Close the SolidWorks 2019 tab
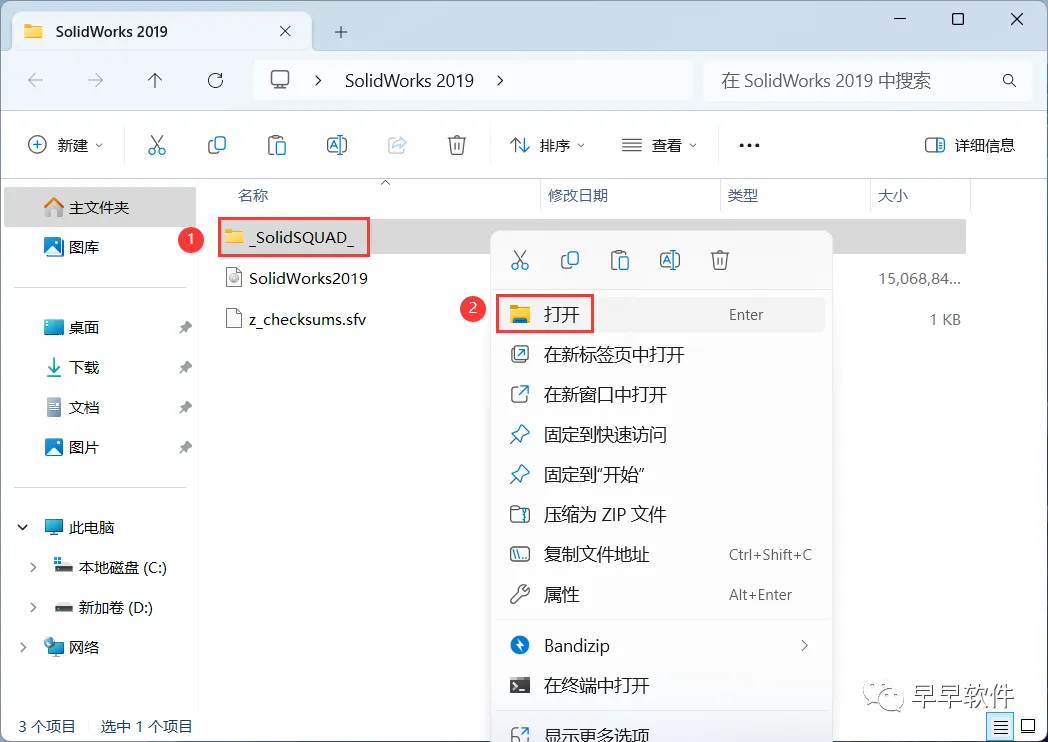 [x=285, y=31]
